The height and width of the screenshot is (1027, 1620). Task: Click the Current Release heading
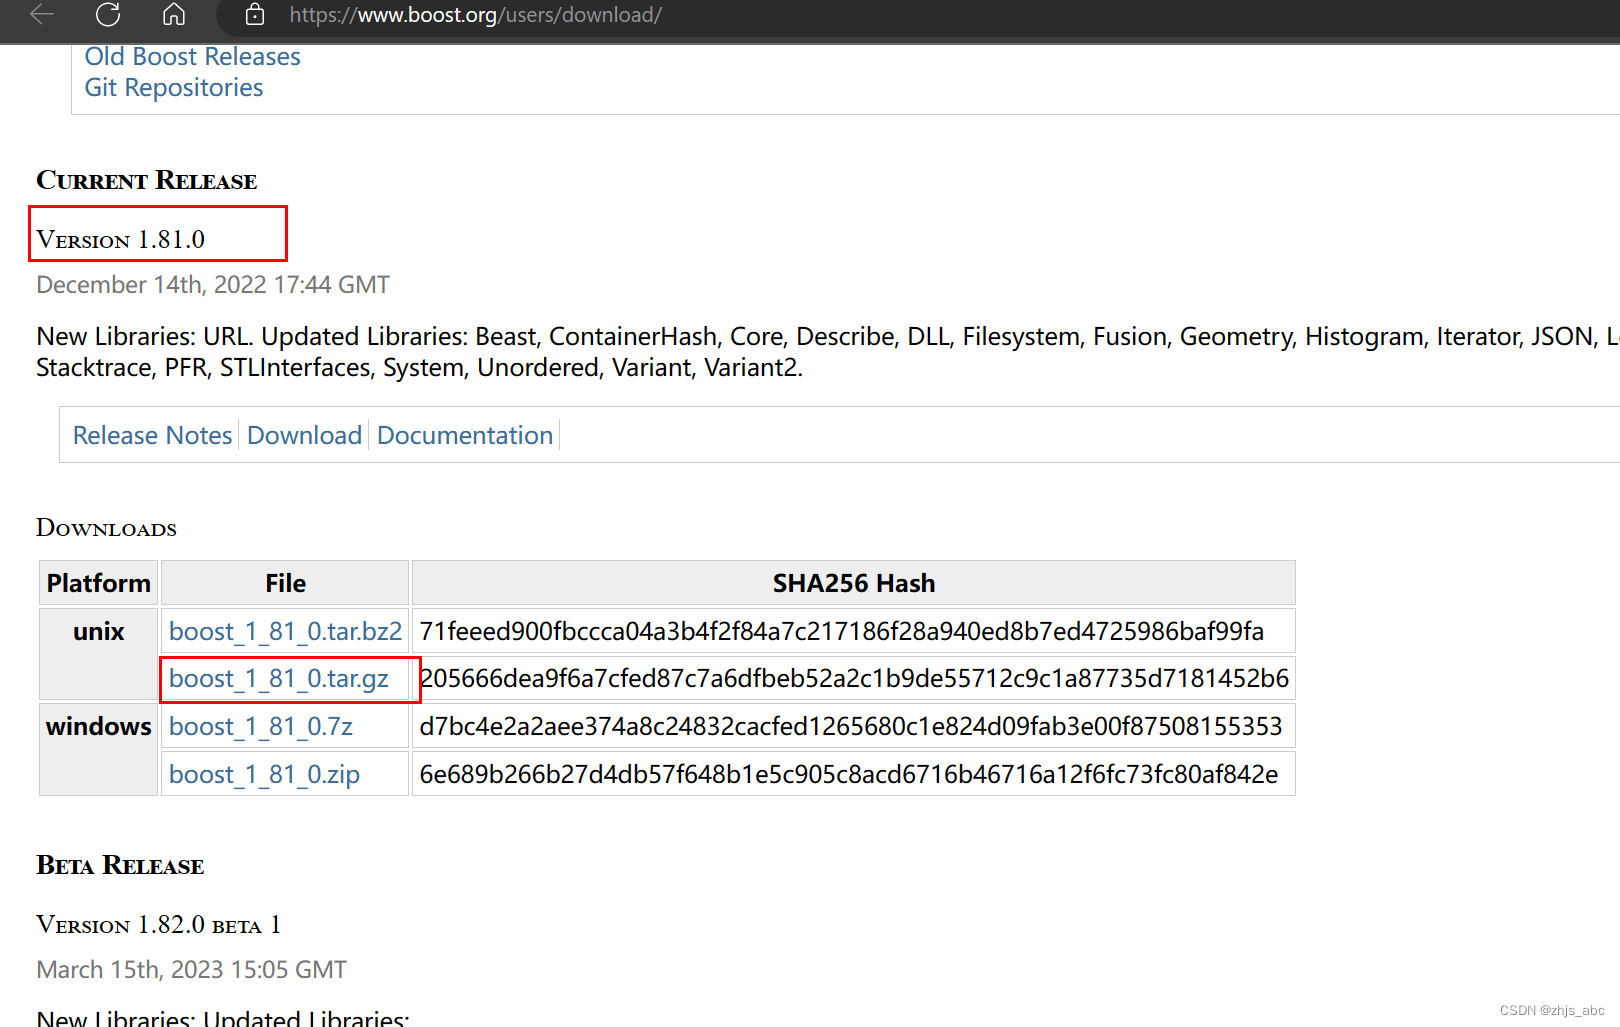147,181
